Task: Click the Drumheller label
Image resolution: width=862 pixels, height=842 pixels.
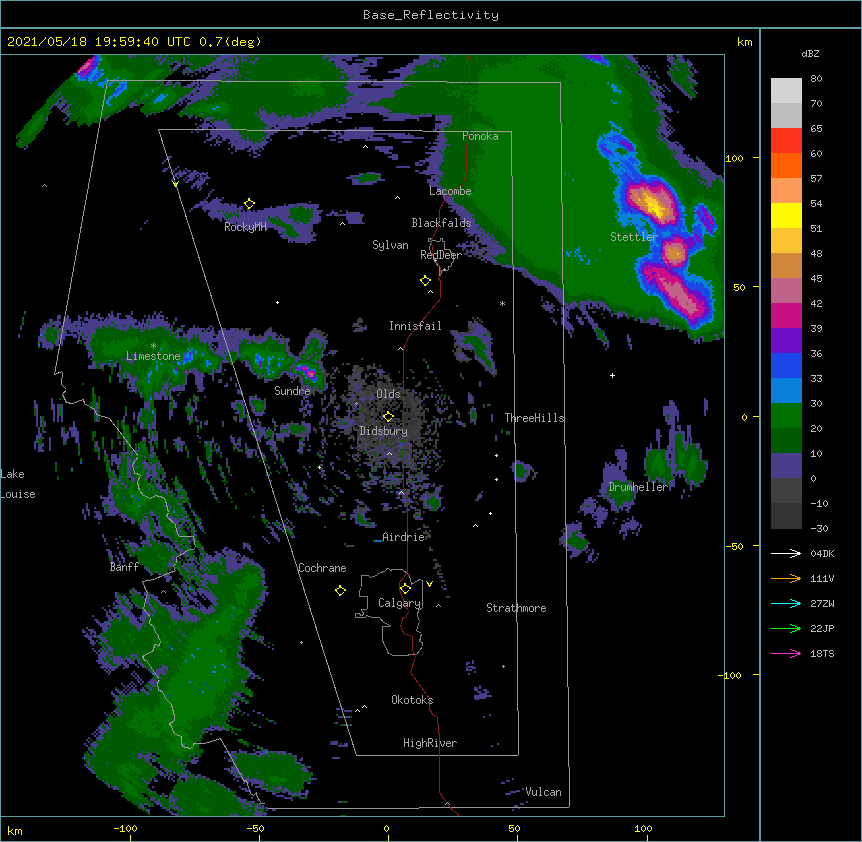Action: (638, 487)
